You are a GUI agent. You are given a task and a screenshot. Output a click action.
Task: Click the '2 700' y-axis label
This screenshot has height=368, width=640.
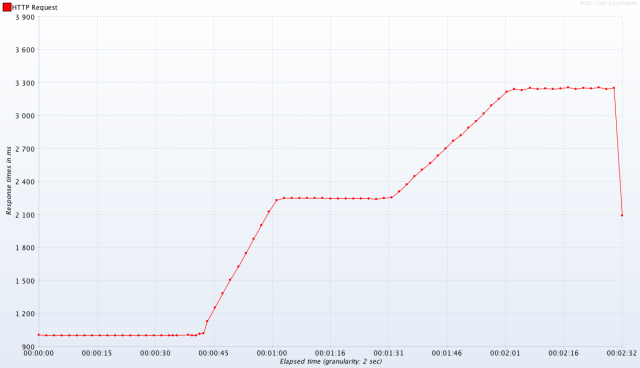25,149
